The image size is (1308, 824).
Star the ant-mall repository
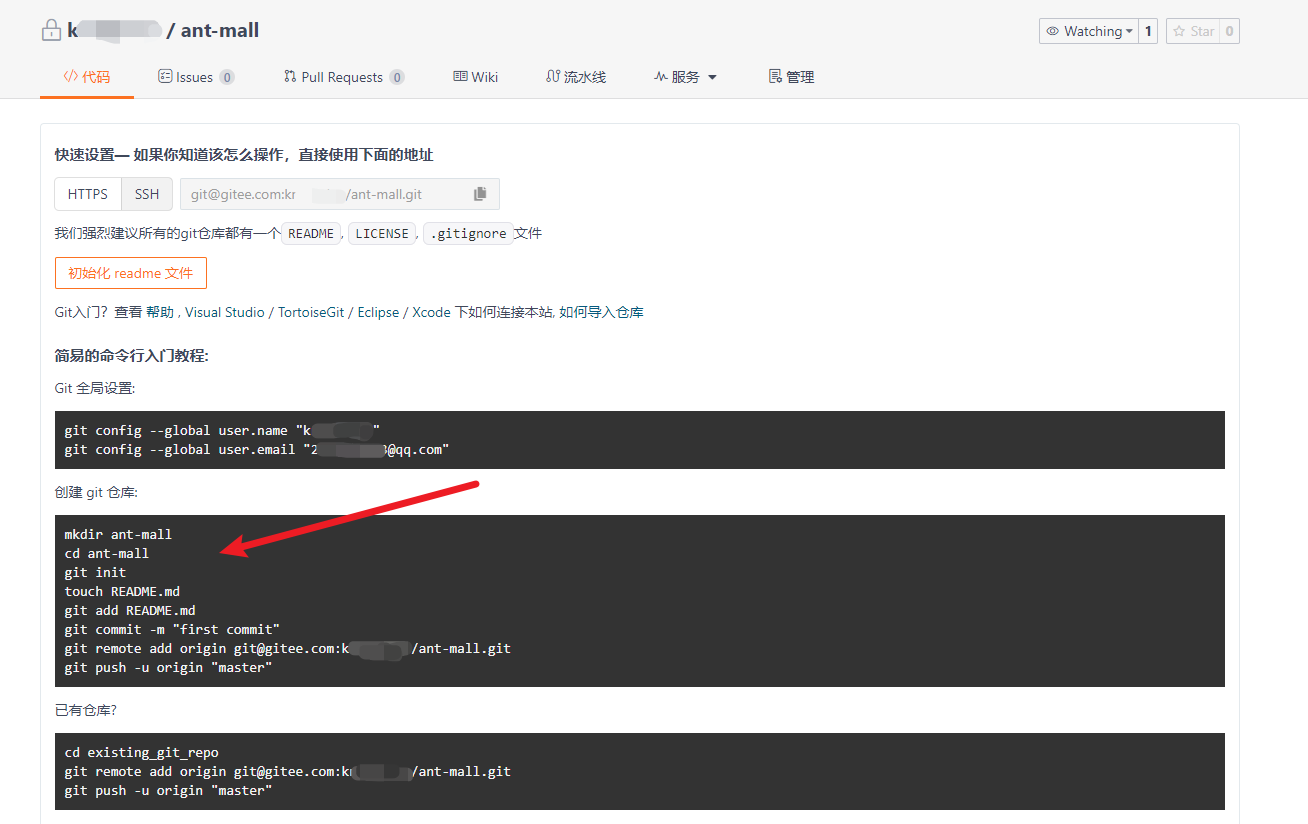(x=1193, y=32)
